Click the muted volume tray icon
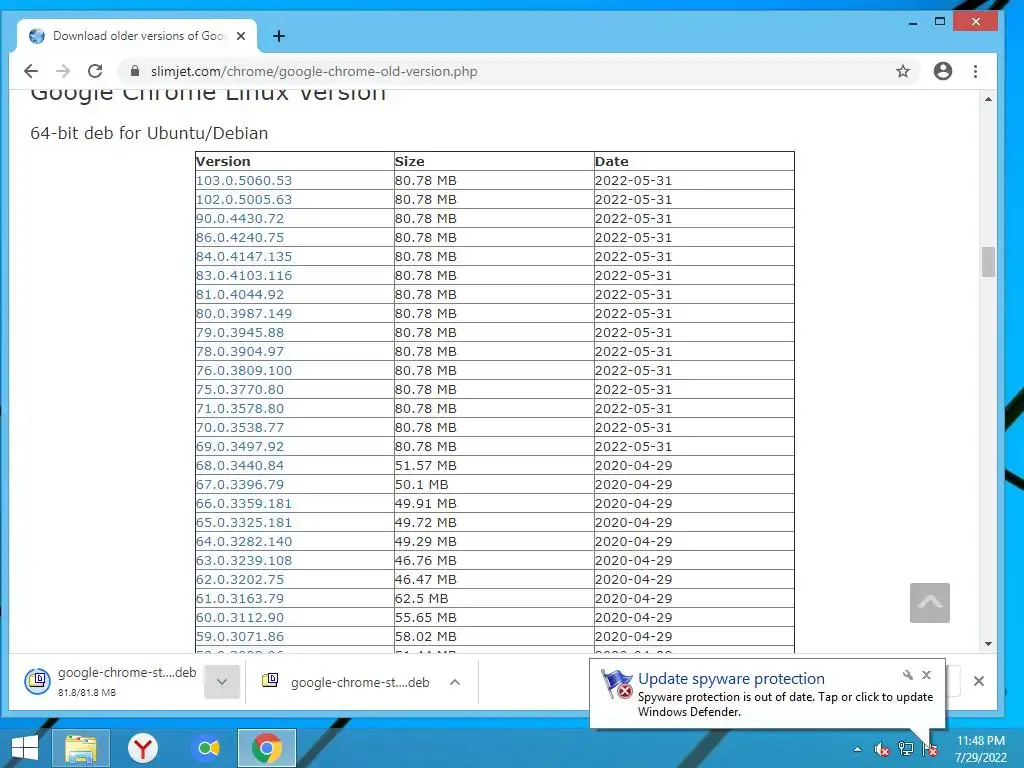This screenshot has width=1024, height=768. [x=882, y=749]
